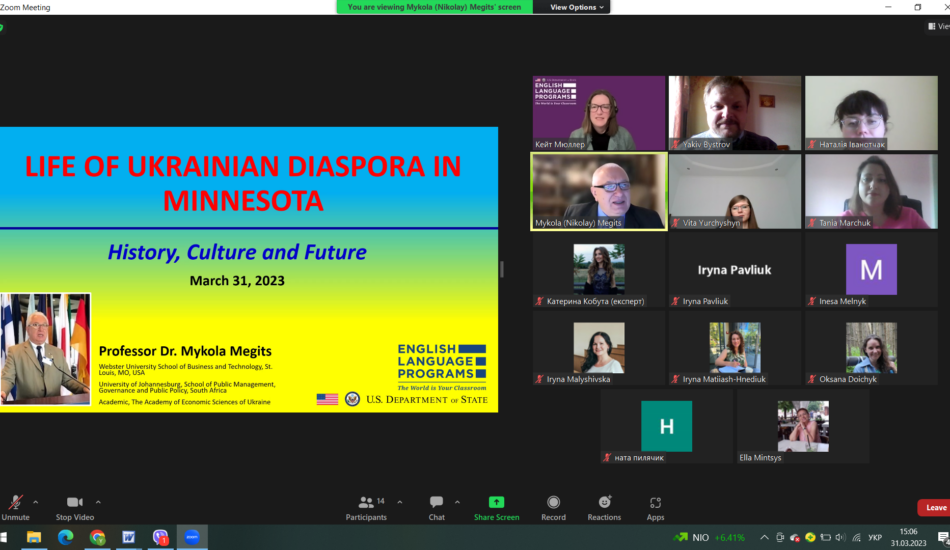Open Viber from the taskbar

coord(160,537)
